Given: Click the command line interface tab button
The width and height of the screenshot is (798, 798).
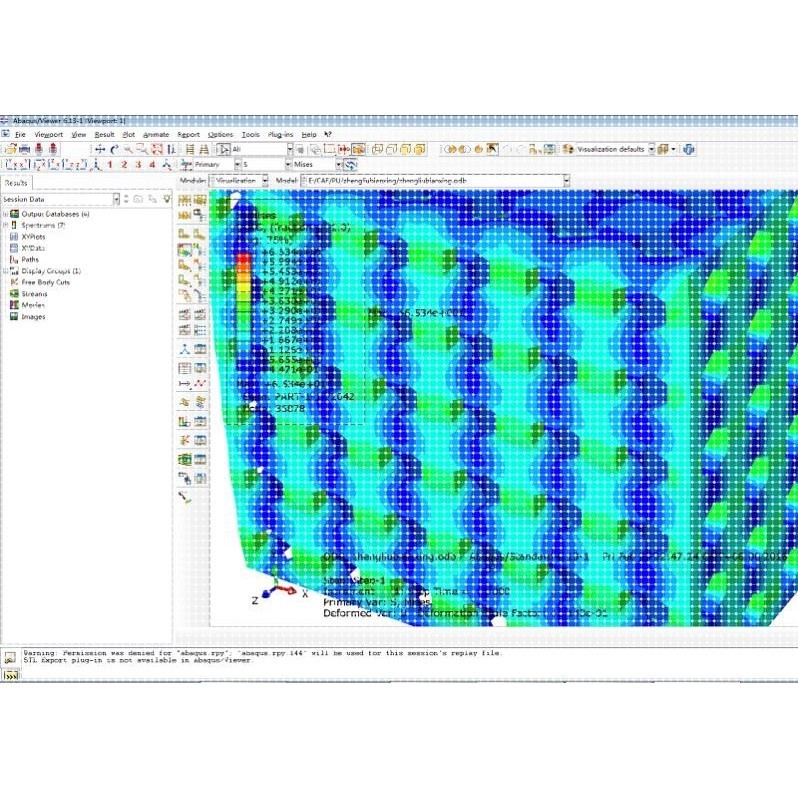Looking at the screenshot, I should [10, 675].
